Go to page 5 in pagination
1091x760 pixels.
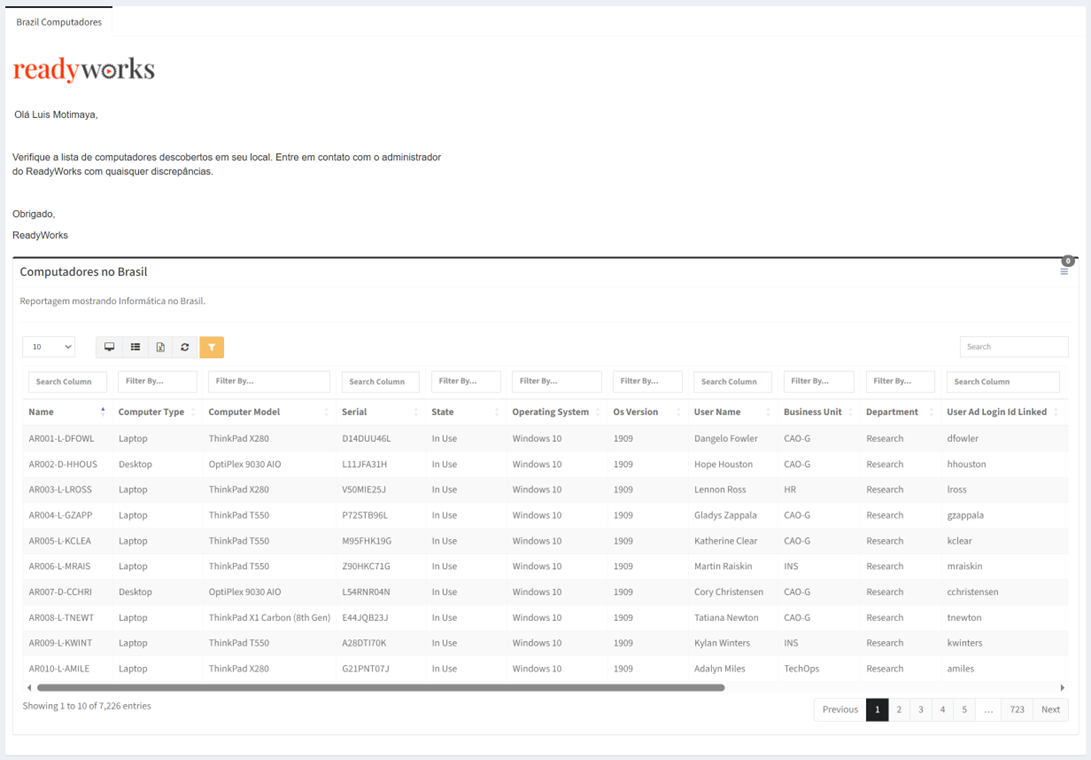click(964, 709)
